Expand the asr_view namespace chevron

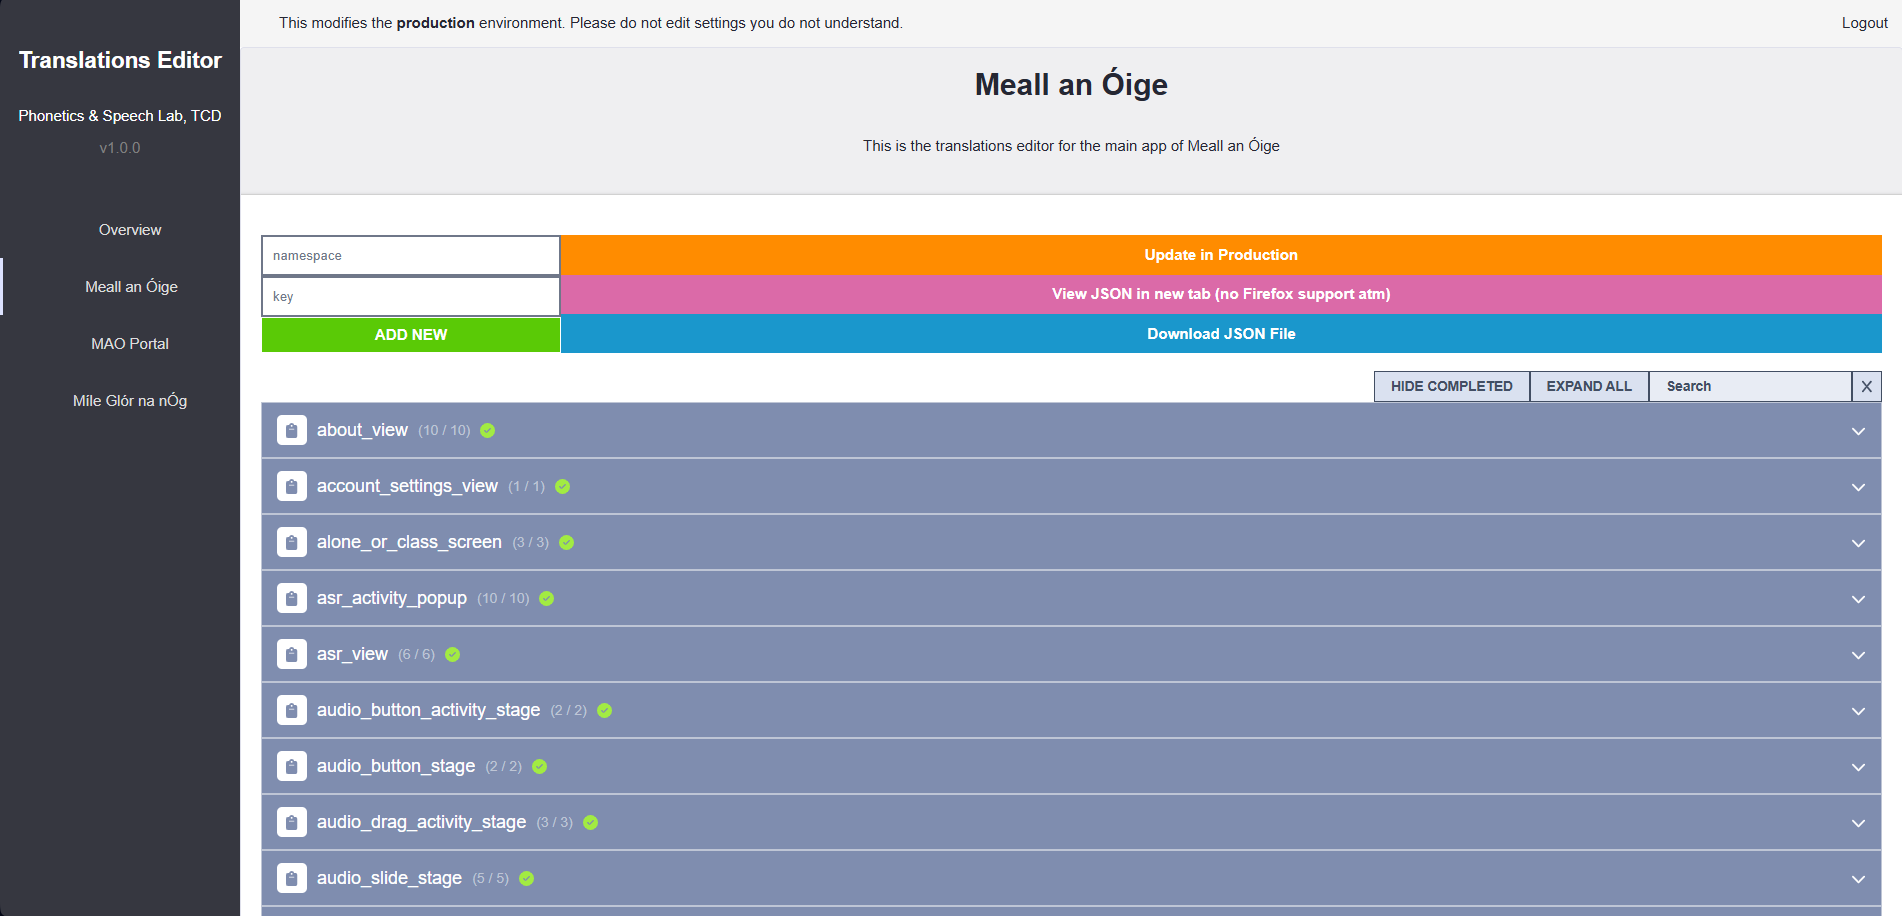click(x=1858, y=655)
